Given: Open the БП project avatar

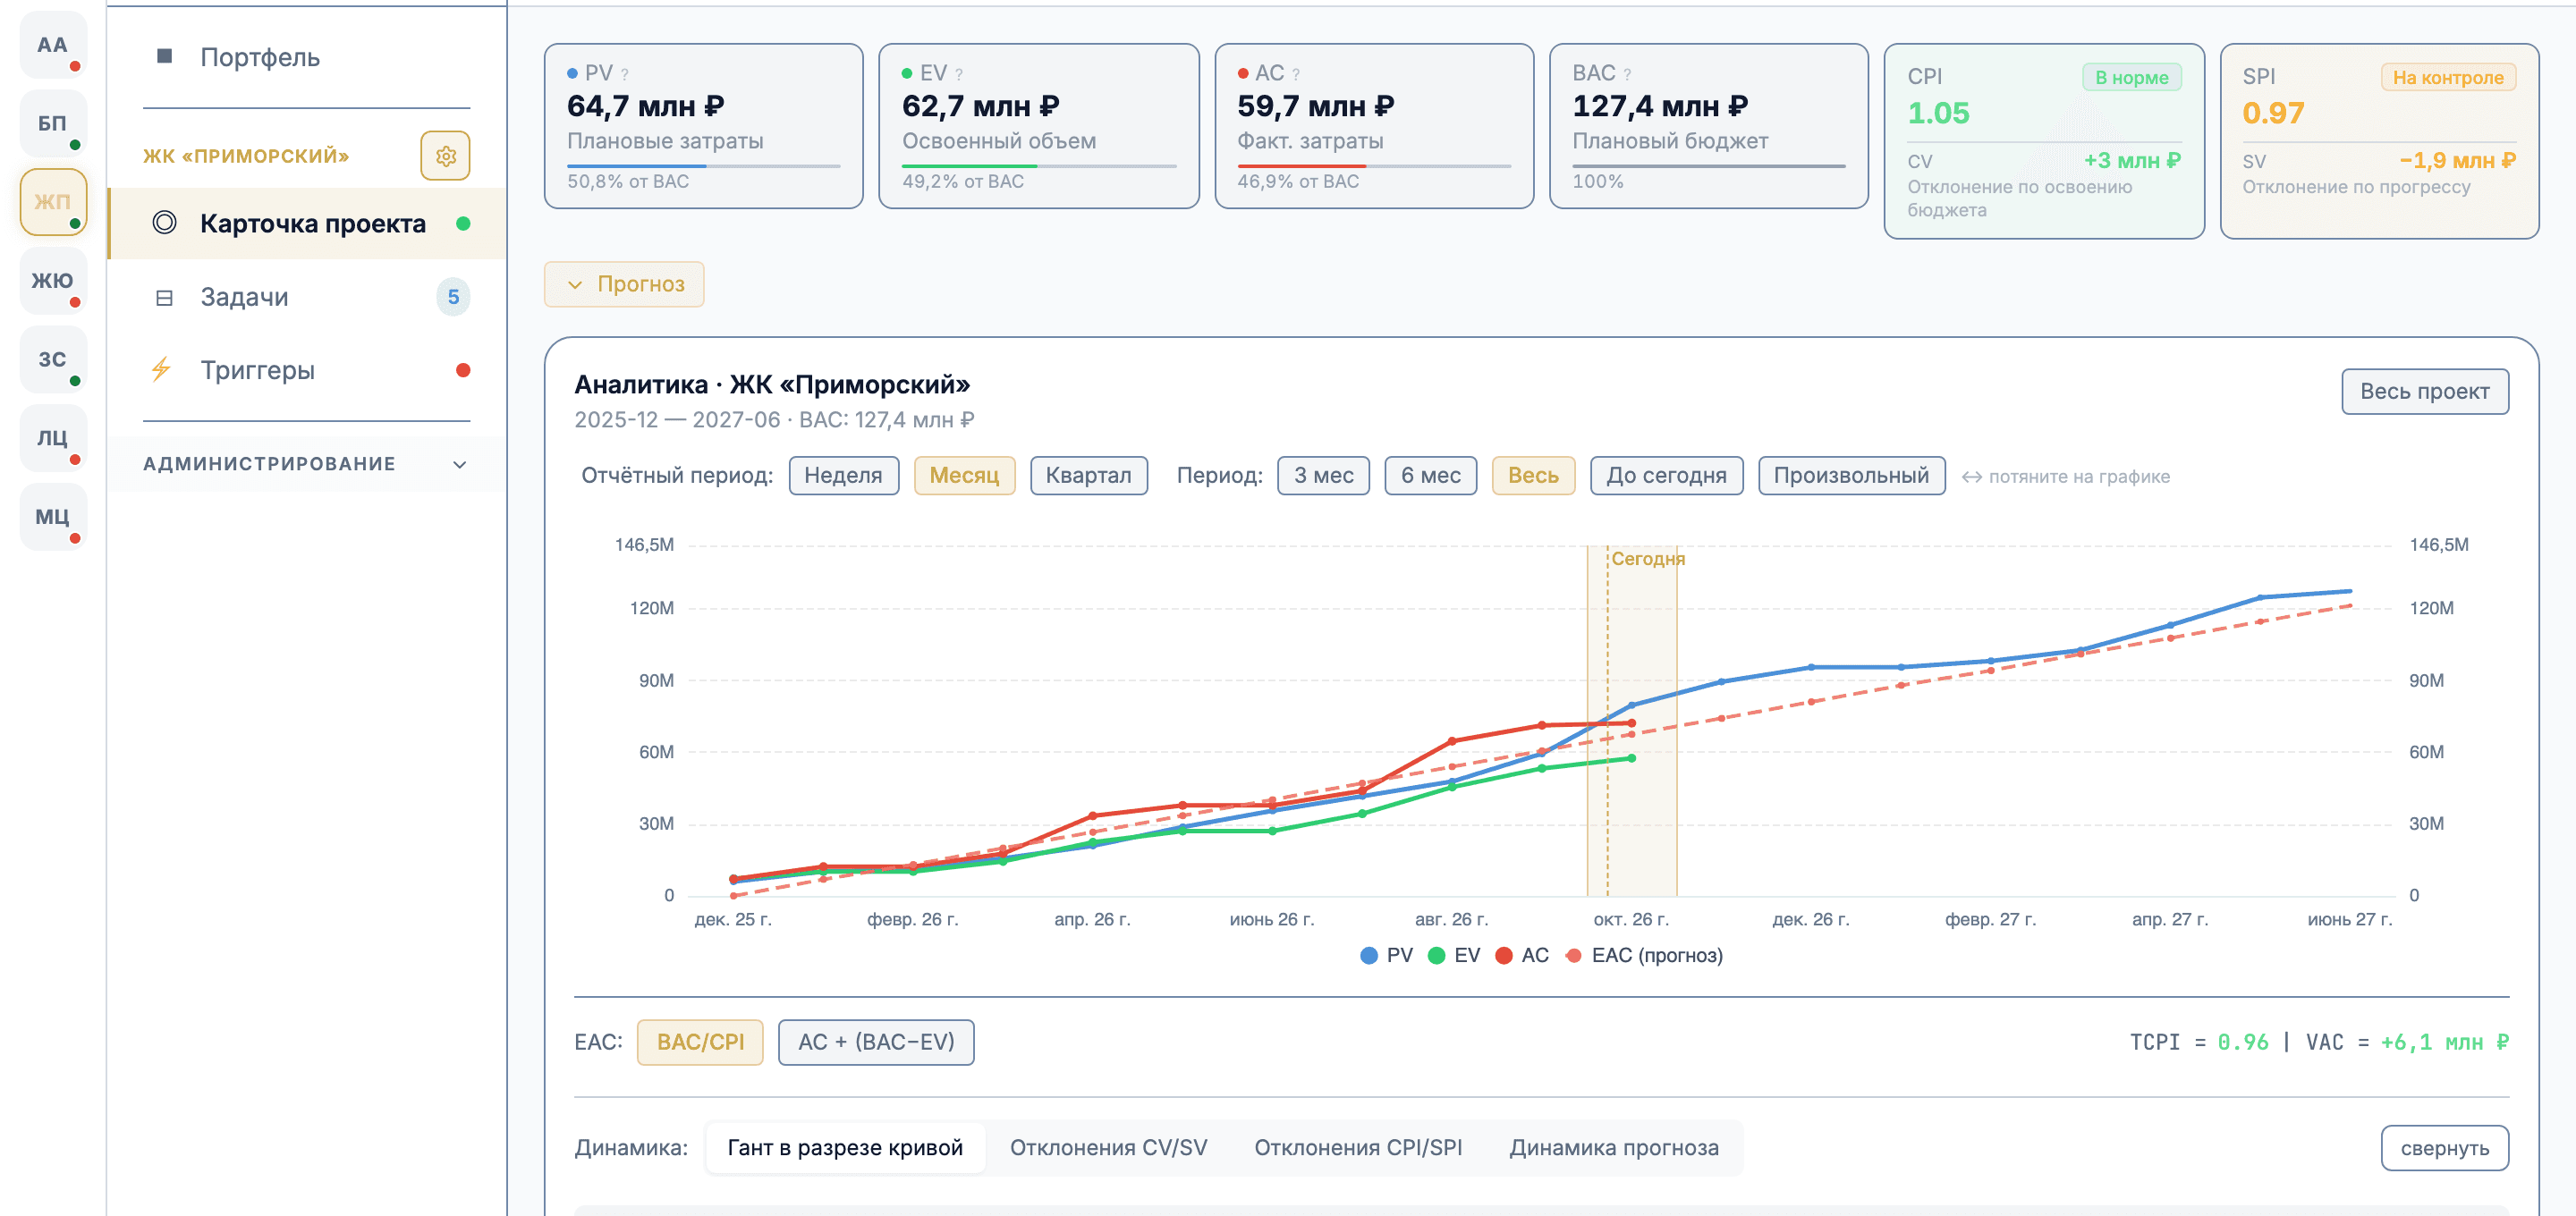Looking at the screenshot, I should coord(53,123).
